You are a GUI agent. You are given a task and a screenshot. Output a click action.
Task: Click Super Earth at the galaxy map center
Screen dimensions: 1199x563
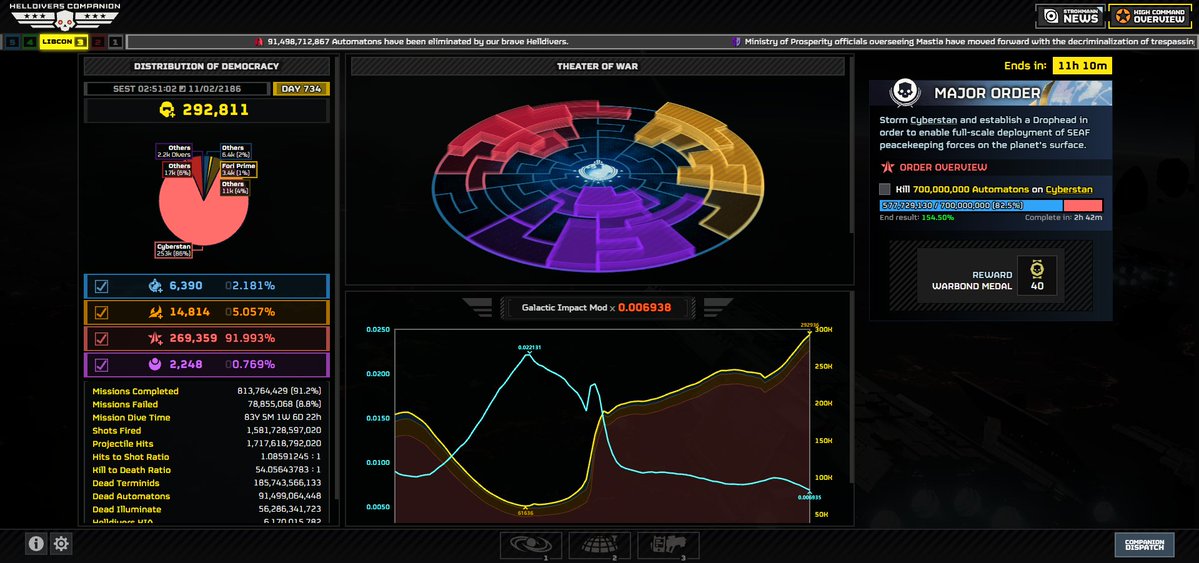600,171
